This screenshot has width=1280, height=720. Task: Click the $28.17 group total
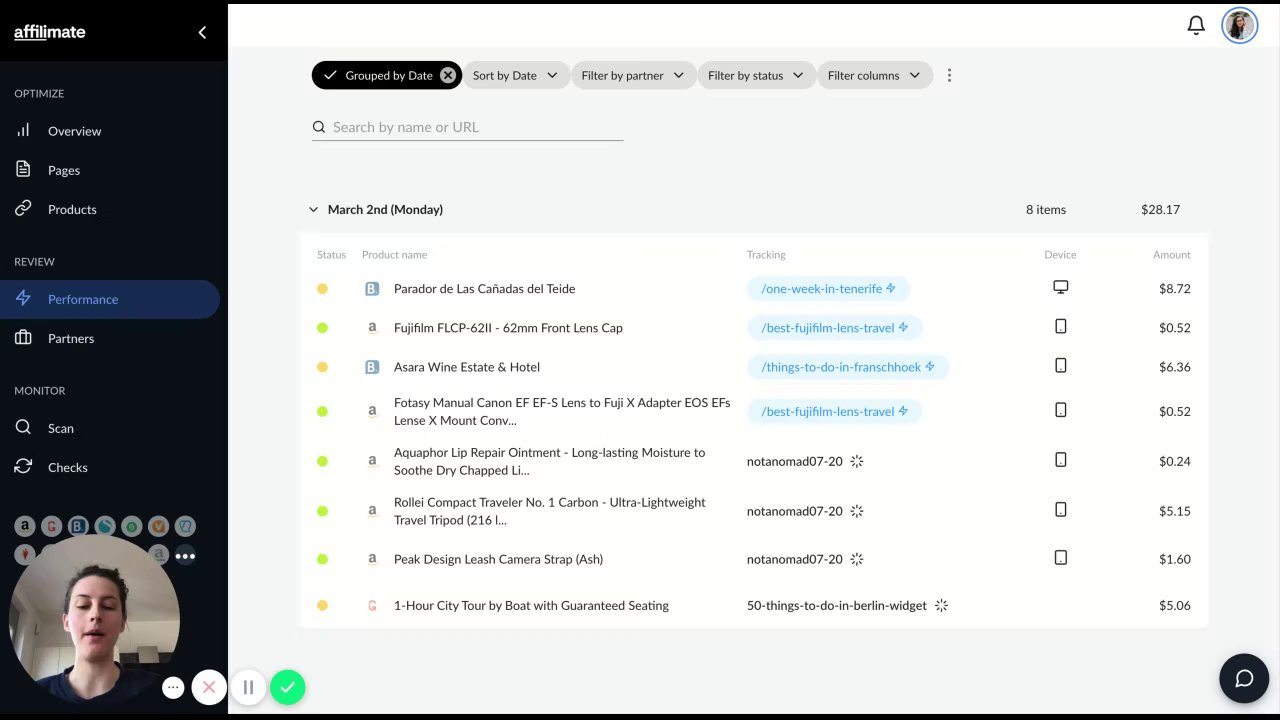tap(1160, 209)
